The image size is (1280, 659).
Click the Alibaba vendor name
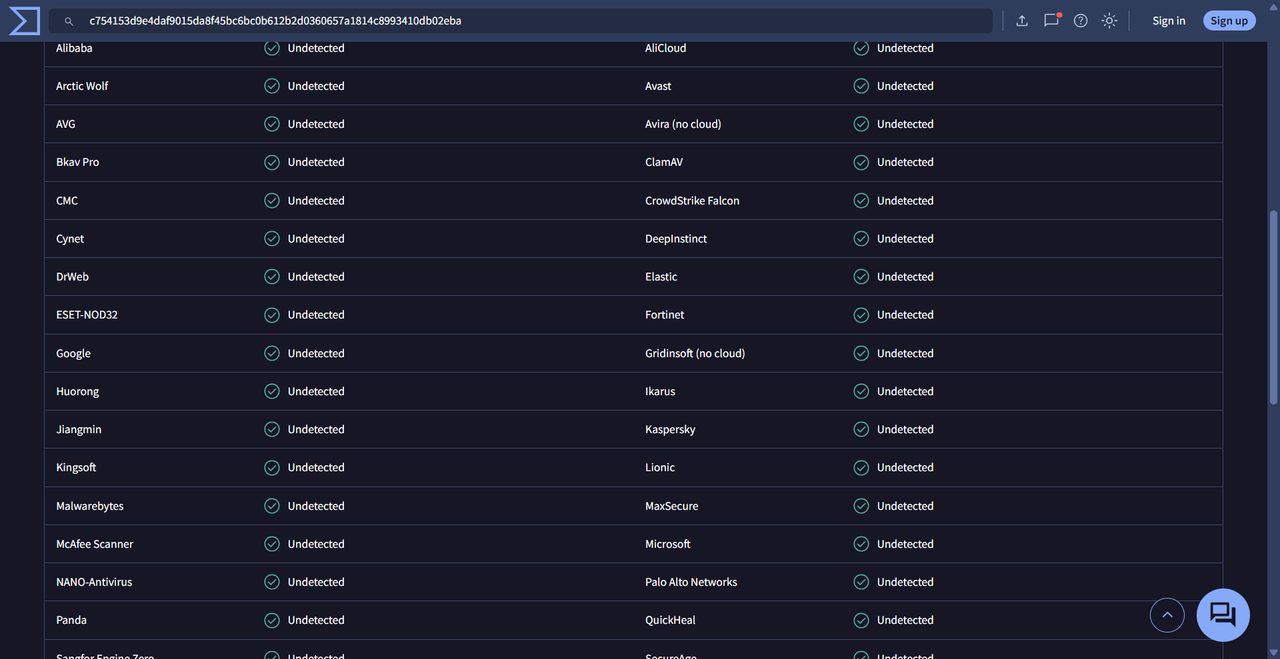pos(74,48)
